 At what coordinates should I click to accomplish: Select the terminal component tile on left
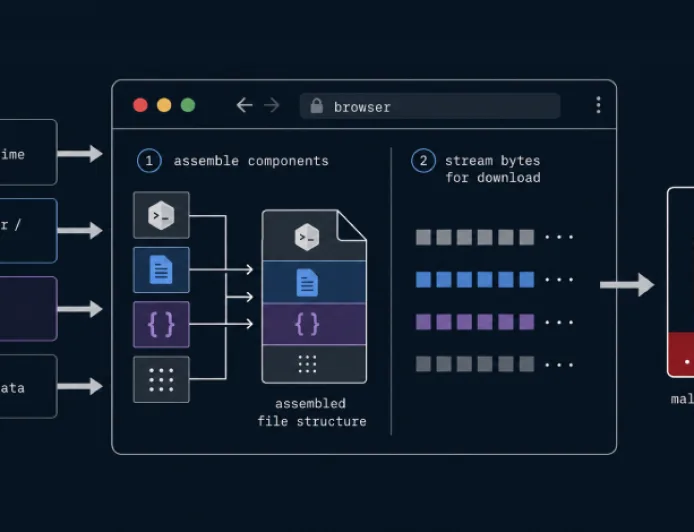(x=162, y=216)
